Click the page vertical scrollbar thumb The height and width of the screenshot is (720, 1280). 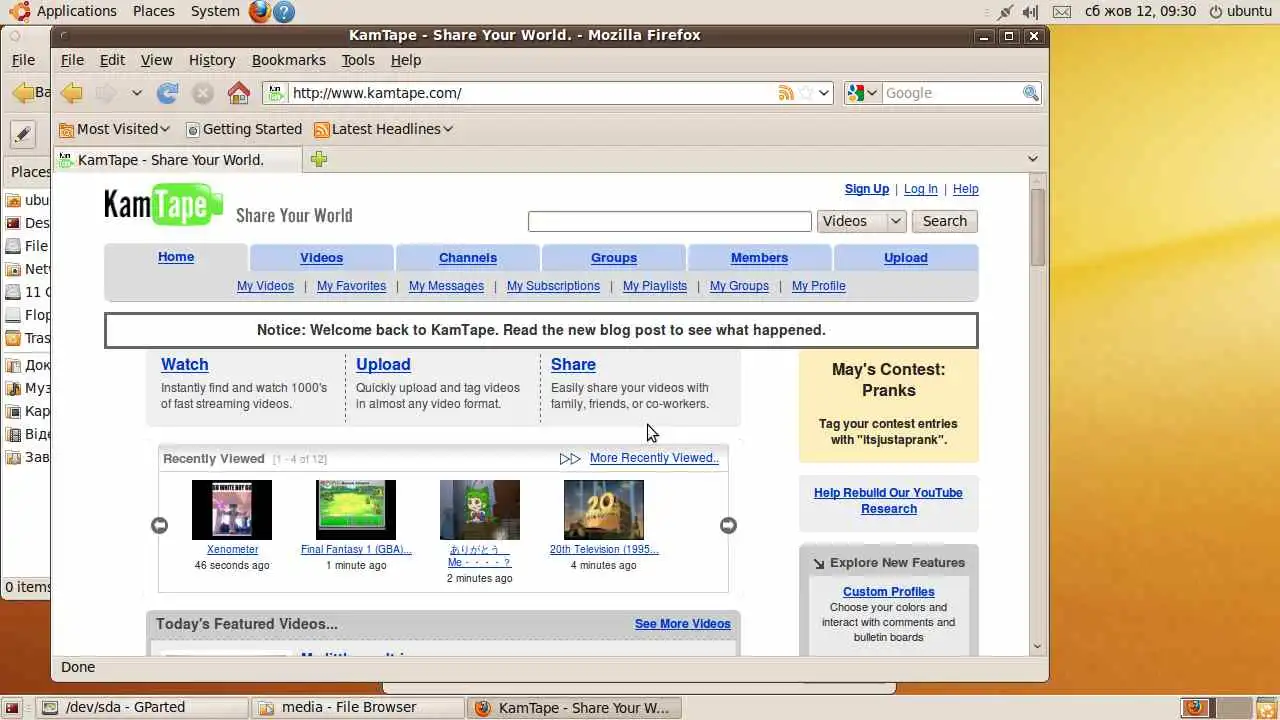click(x=1038, y=226)
